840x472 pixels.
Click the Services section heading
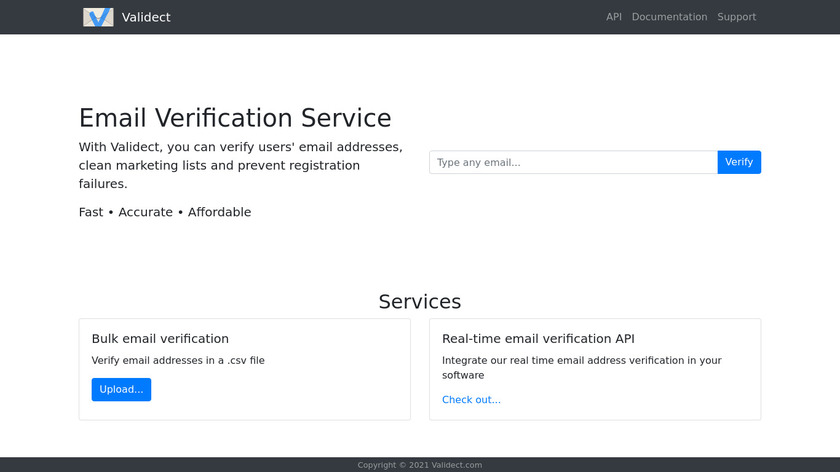pyautogui.click(x=420, y=301)
